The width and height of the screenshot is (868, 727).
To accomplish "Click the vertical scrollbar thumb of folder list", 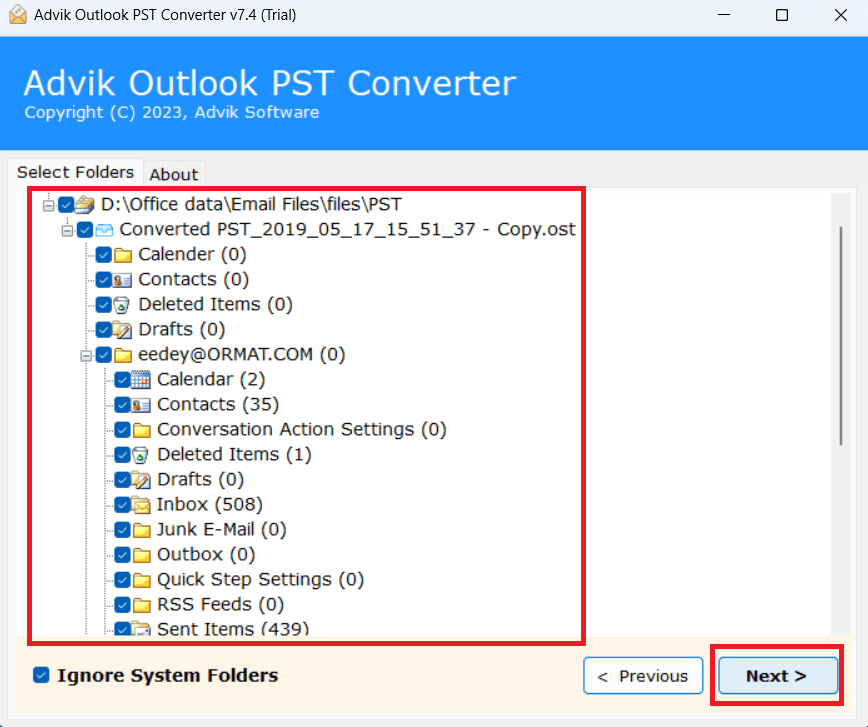I will click(841, 336).
